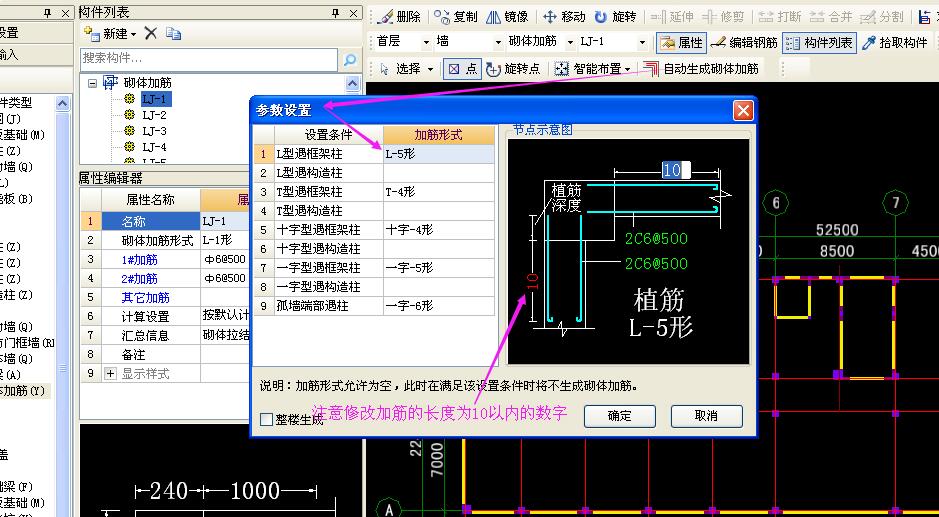The height and width of the screenshot is (517, 939).
Task: Open Smart Layout (智能布置) menu
Action: pyautogui.click(x=592, y=69)
